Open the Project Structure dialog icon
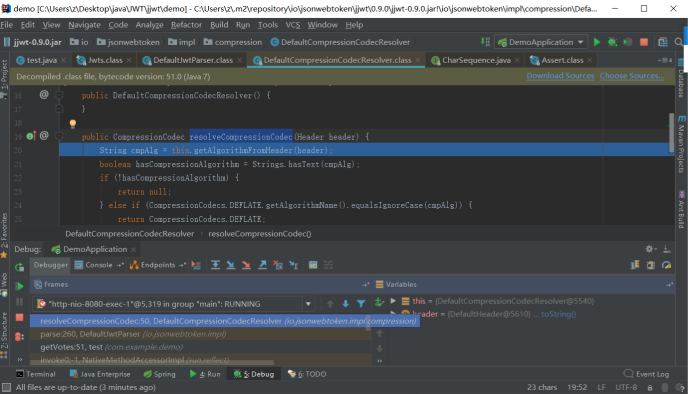This screenshot has width=688, height=394. 663,42
